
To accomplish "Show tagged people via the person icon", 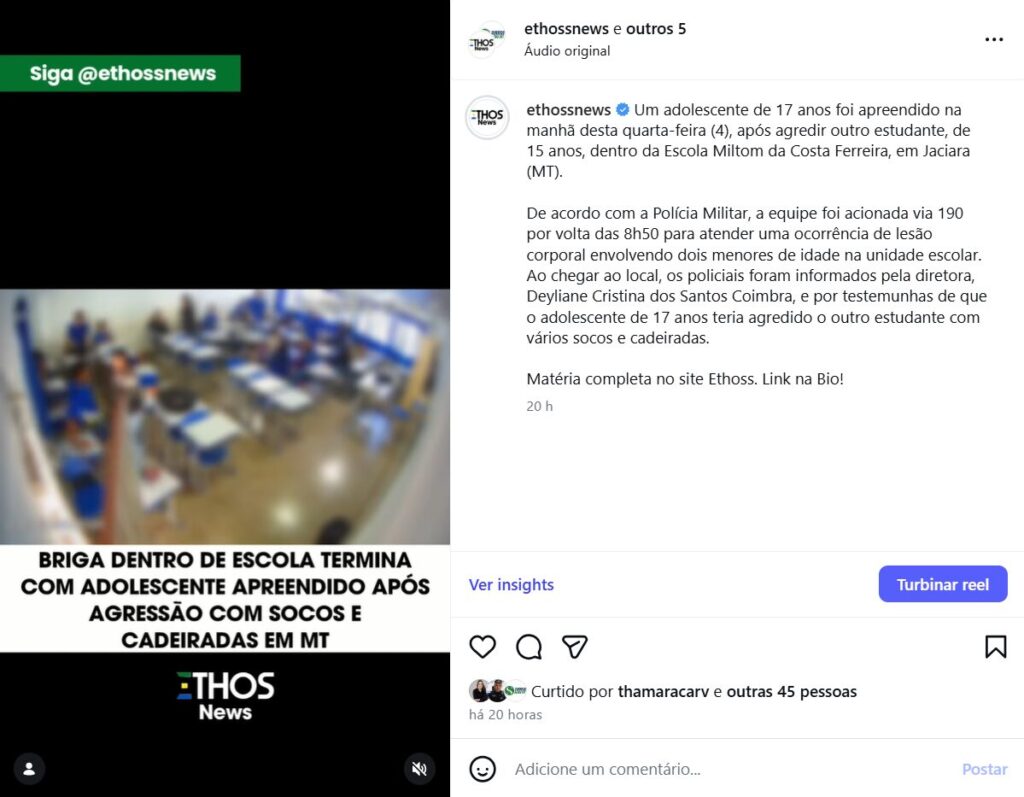I will point(29,768).
